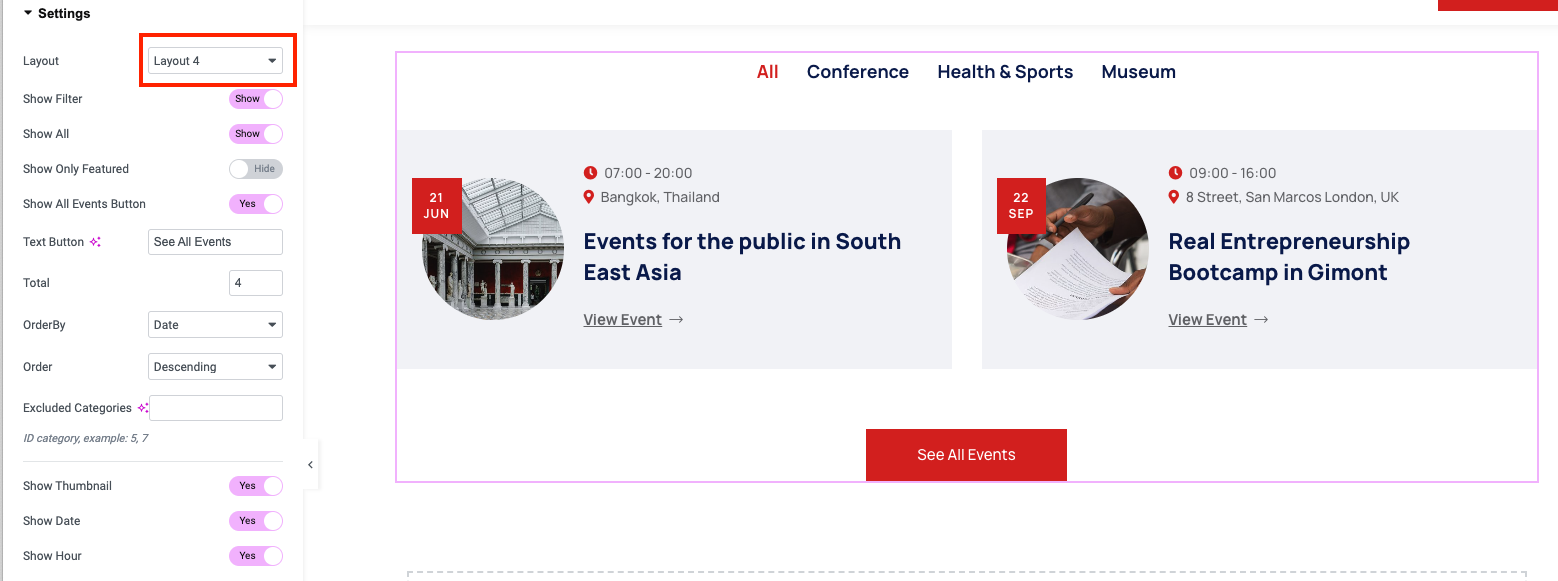Open the OrderBy dropdown
The width and height of the screenshot is (1558, 581).
215,325
